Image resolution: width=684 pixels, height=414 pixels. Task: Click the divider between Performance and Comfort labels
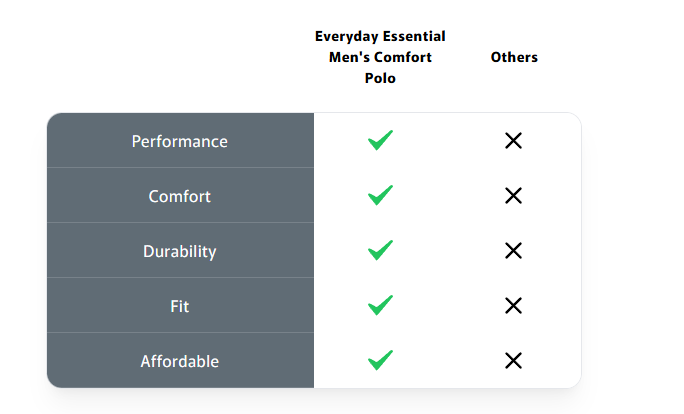click(x=180, y=168)
